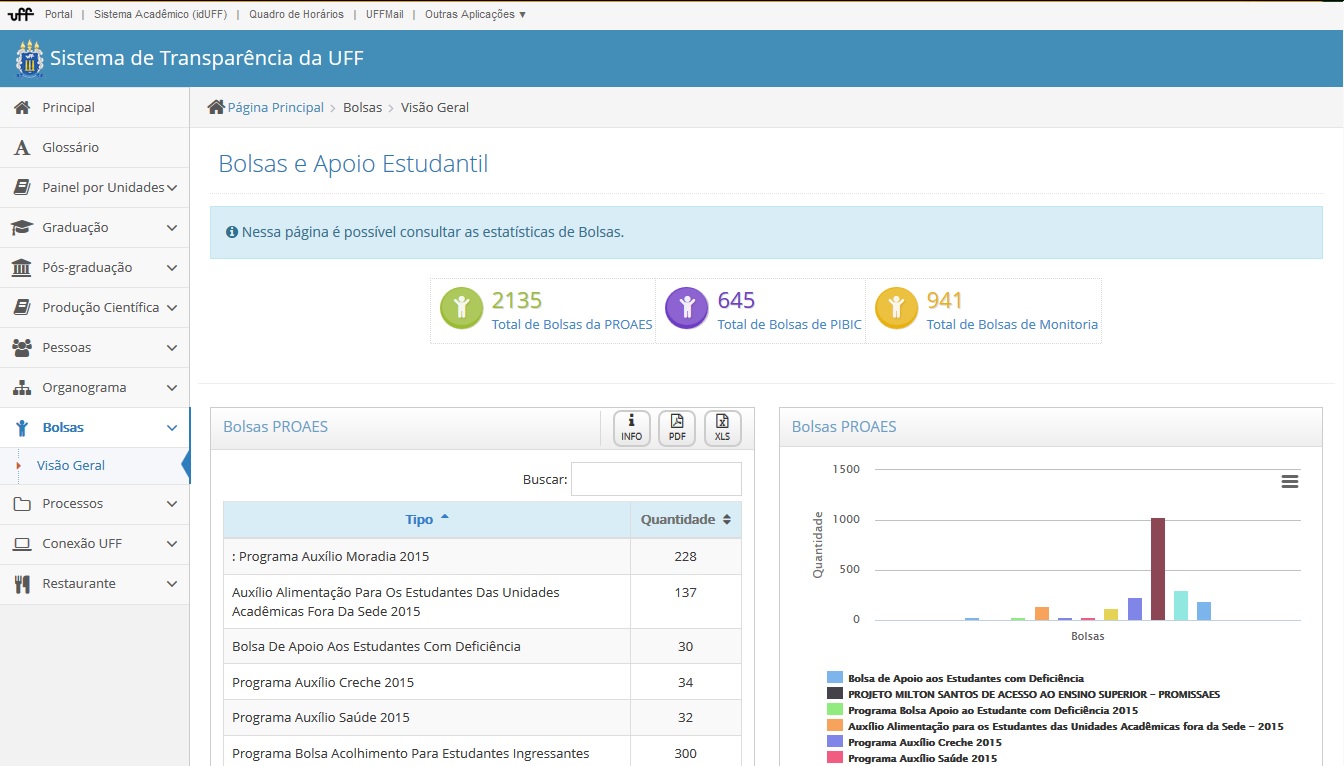1344x766 pixels.
Task: Click the child icon next to Bolsas
Action: click(22, 428)
